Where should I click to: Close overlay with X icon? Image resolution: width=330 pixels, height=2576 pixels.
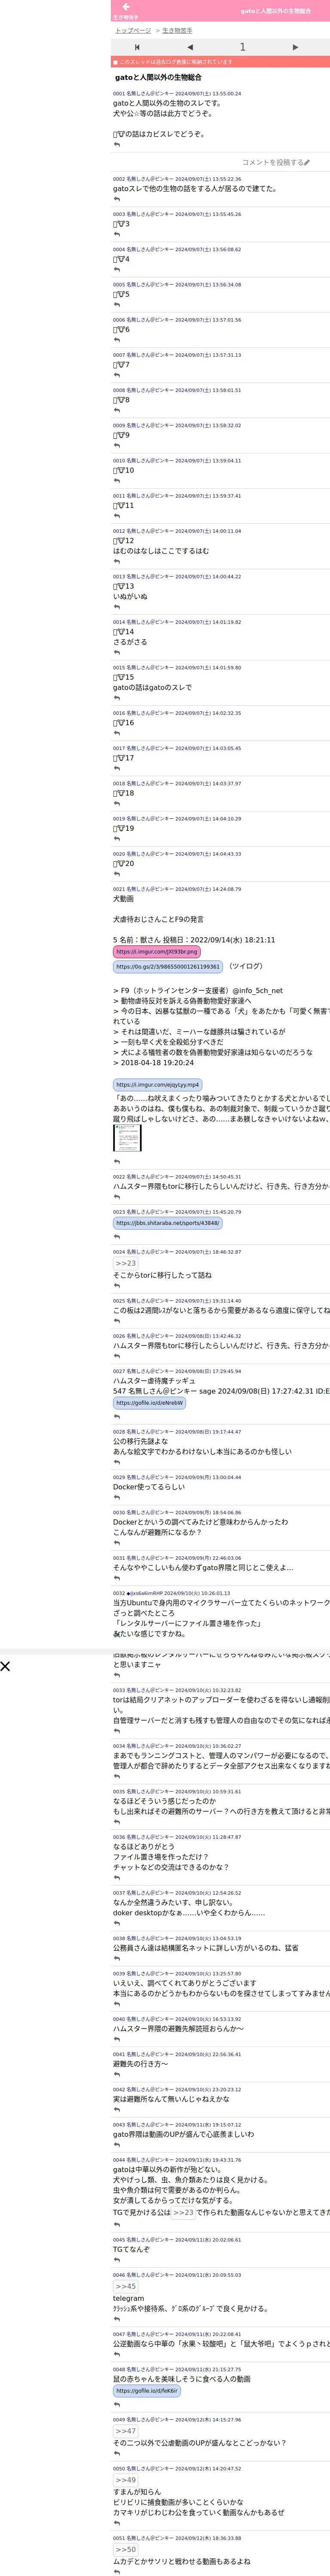pyautogui.click(x=5, y=1666)
